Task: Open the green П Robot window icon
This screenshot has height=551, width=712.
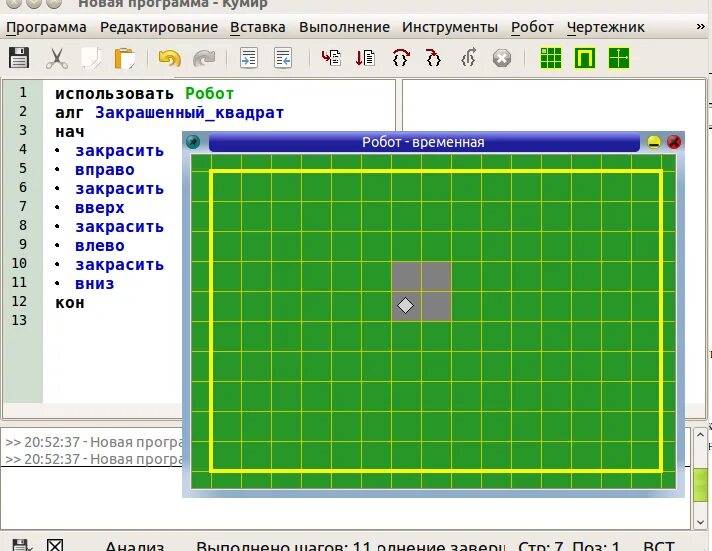Action: pyautogui.click(x=585, y=59)
